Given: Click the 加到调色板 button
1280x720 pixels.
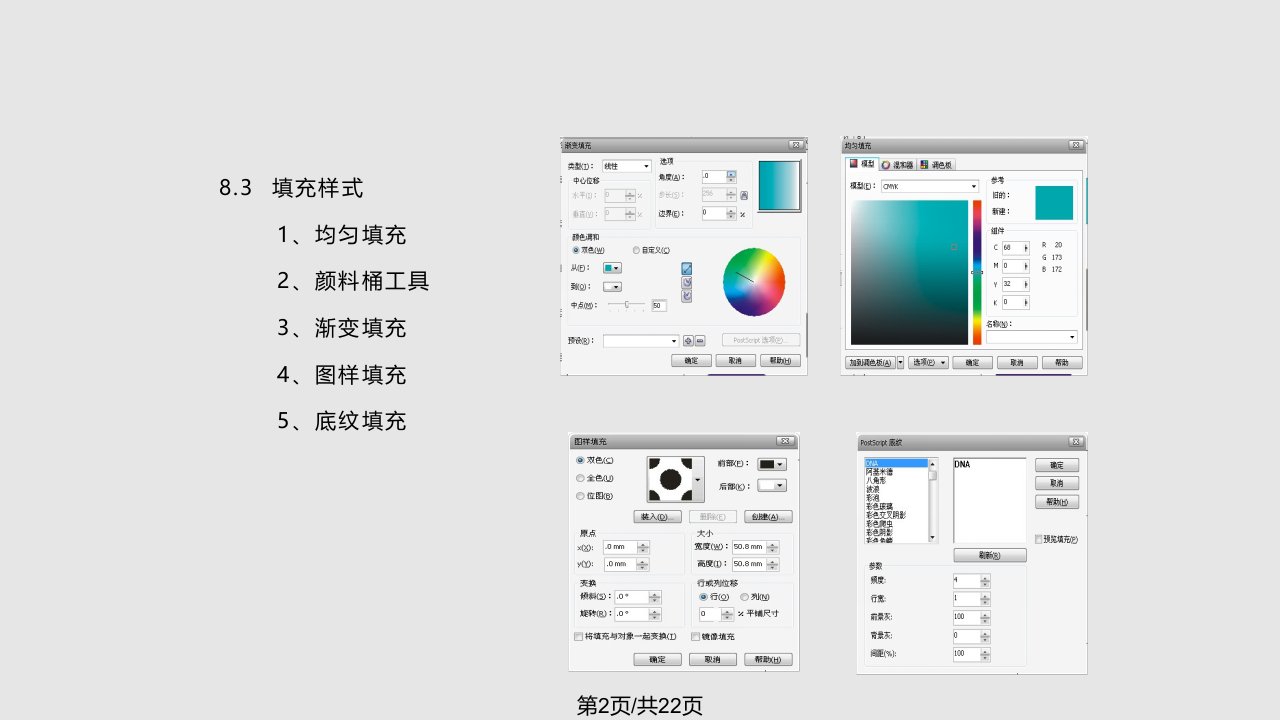Looking at the screenshot, I should point(870,363).
